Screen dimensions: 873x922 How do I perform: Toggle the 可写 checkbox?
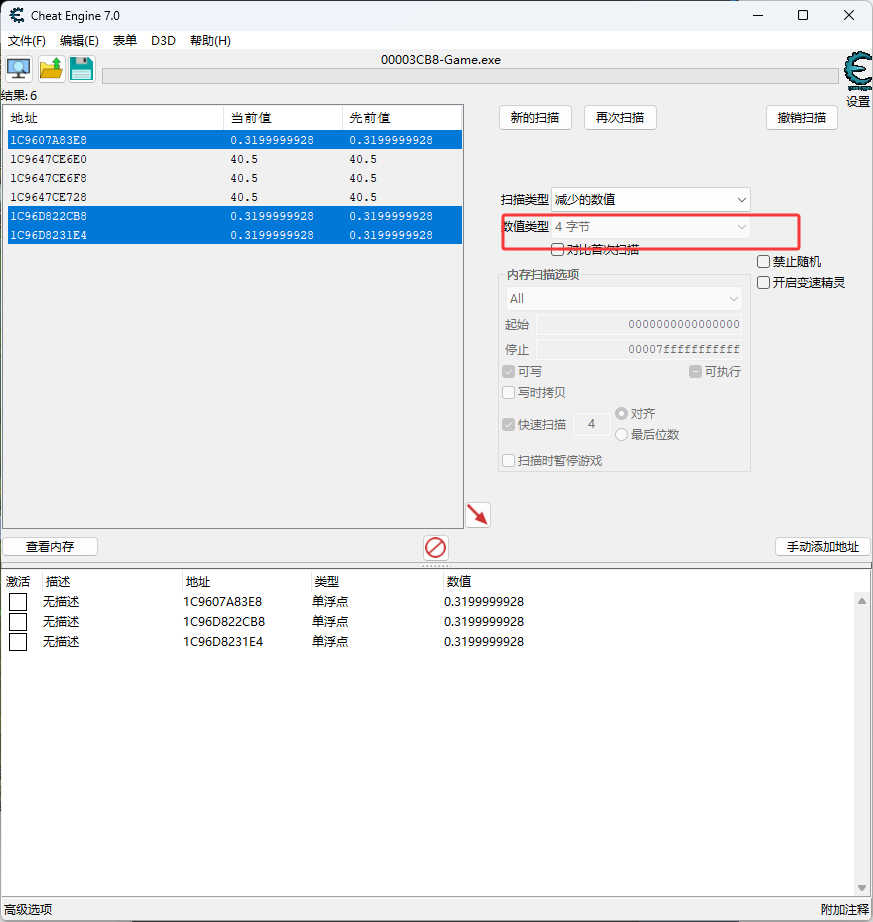coord(509,372)
